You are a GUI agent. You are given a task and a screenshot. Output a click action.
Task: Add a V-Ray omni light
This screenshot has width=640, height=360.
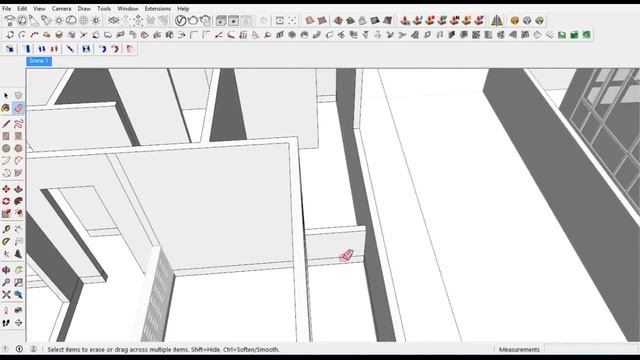click(59, 20)
